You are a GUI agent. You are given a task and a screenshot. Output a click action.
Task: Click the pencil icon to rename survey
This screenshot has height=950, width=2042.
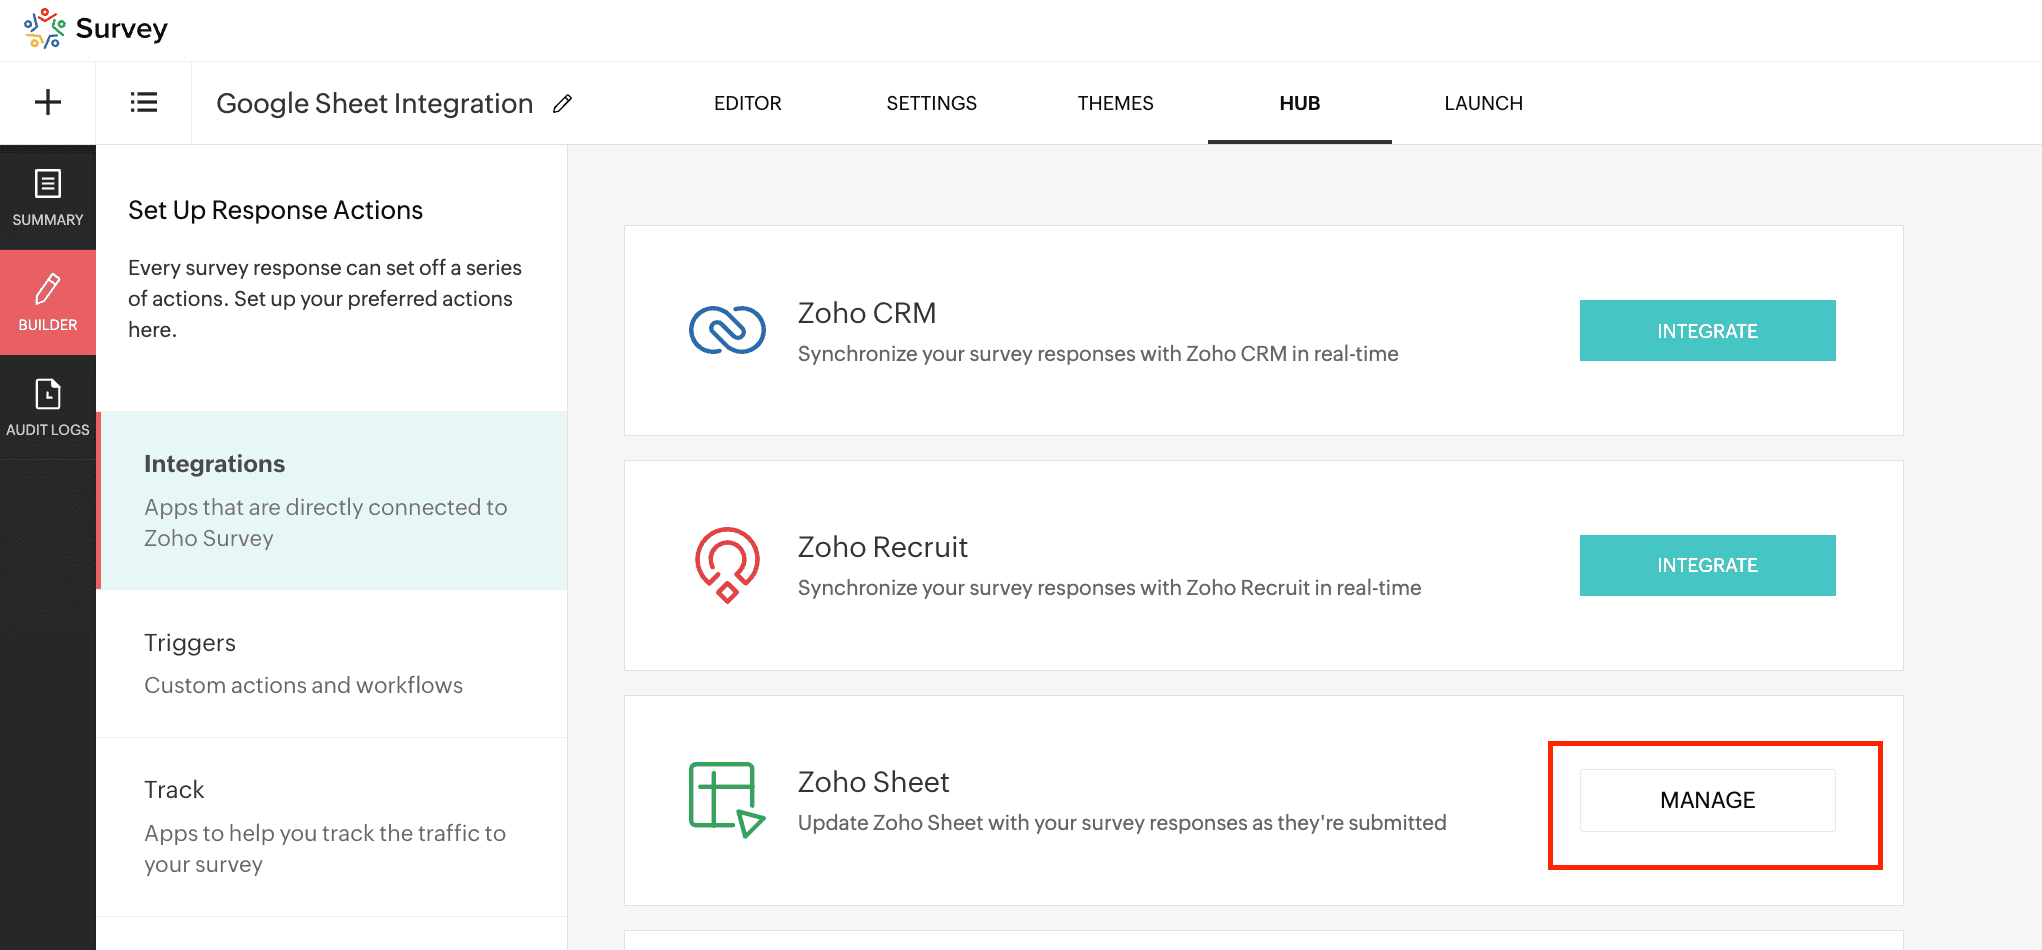[563, 103]
